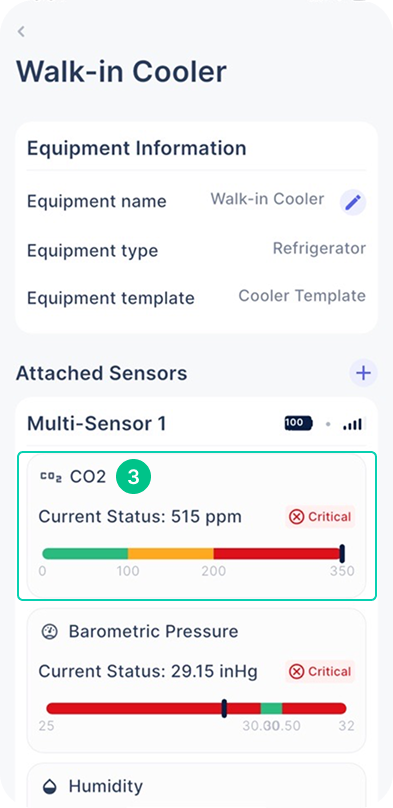Tap the signal strength bars icon
The height and width of the screenshot is (808, 393).
coord(353,424)
